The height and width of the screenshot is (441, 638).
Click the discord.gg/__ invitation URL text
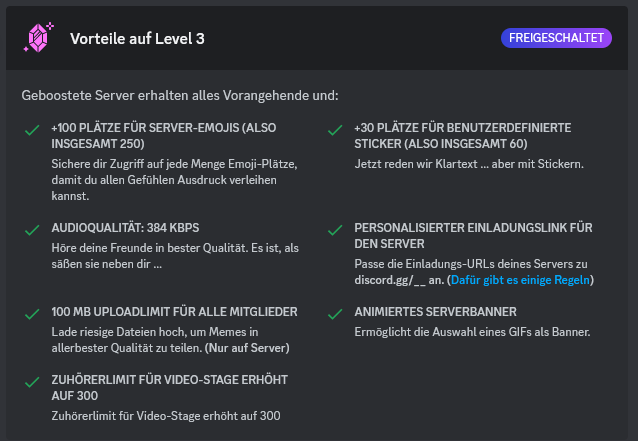[390, 280]
